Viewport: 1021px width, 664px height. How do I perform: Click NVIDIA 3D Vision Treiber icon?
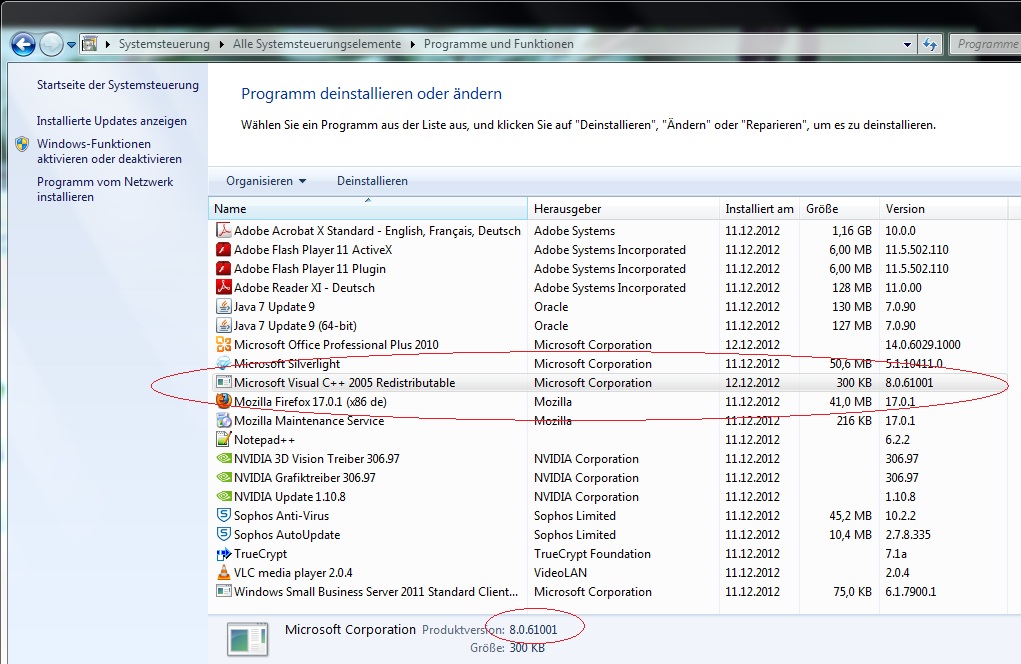[x=223, y=458]
